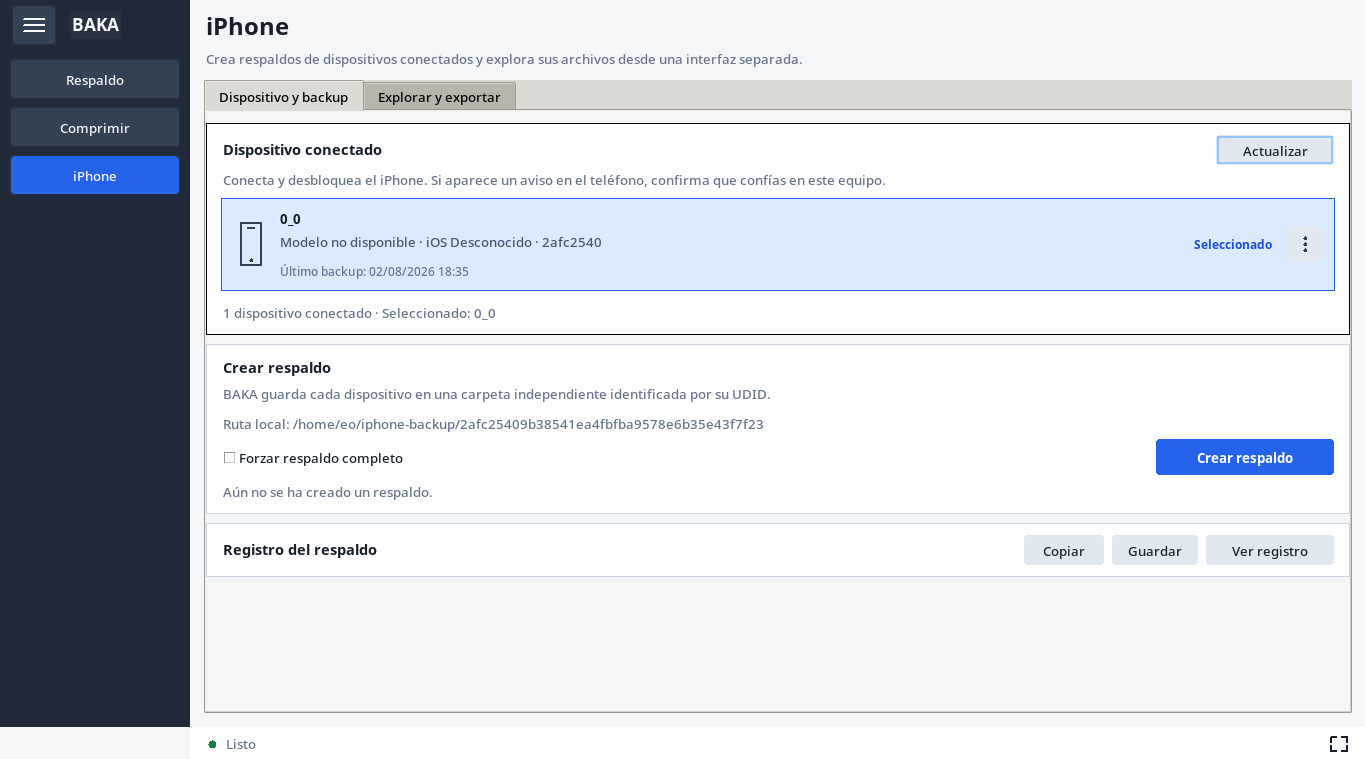Refresh devices with the Actualizar button

pos(1275,150)
